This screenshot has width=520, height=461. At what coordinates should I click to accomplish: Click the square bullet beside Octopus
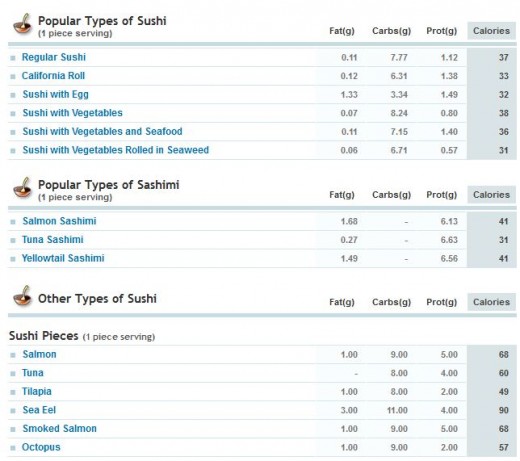point(13,448)
